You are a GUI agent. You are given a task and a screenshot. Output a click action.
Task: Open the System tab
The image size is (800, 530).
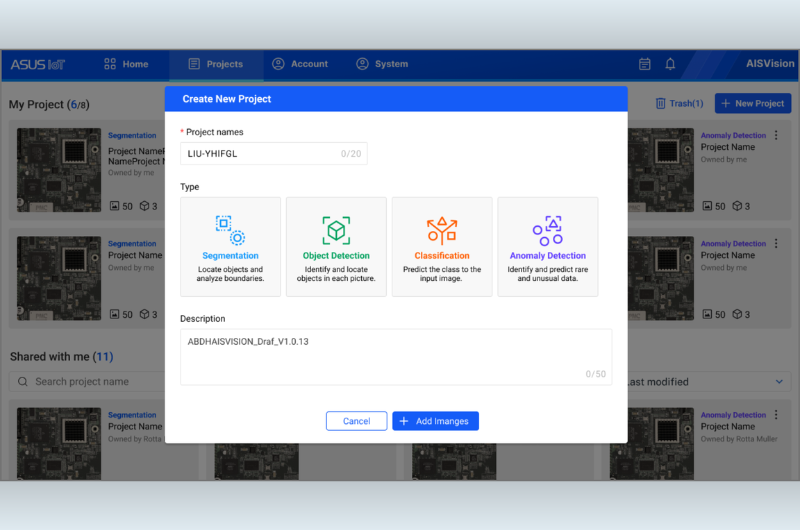pos(382,64)
